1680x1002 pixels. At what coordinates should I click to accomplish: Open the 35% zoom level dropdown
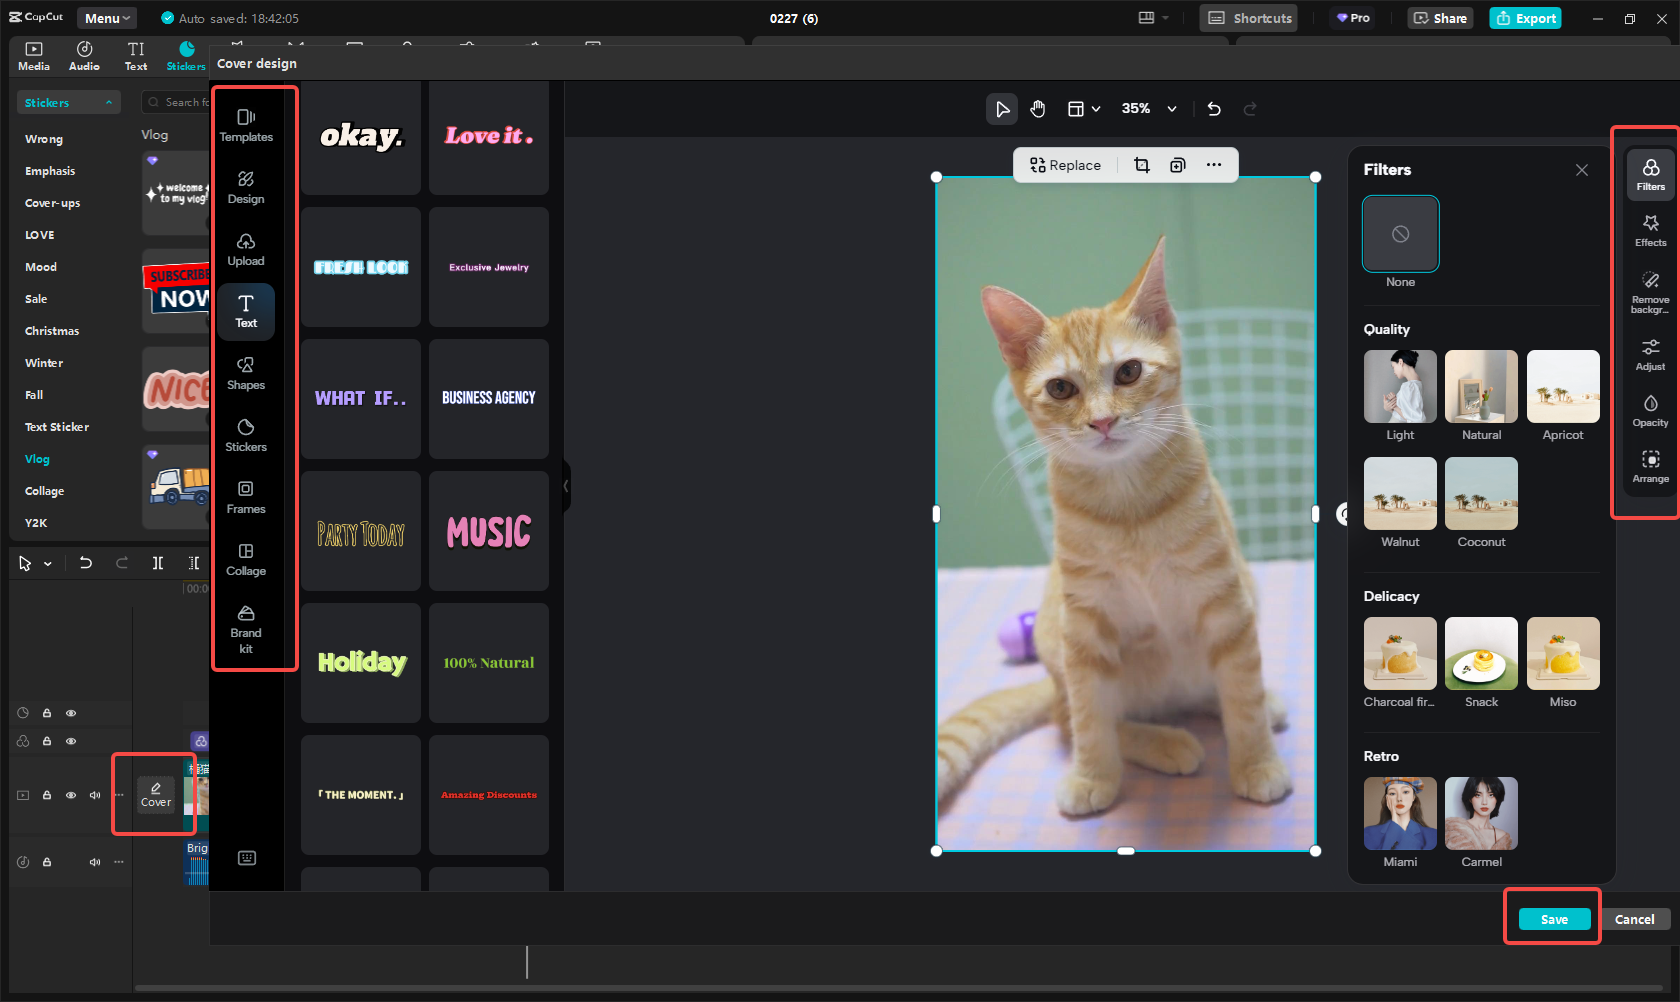click(1171, 108)
